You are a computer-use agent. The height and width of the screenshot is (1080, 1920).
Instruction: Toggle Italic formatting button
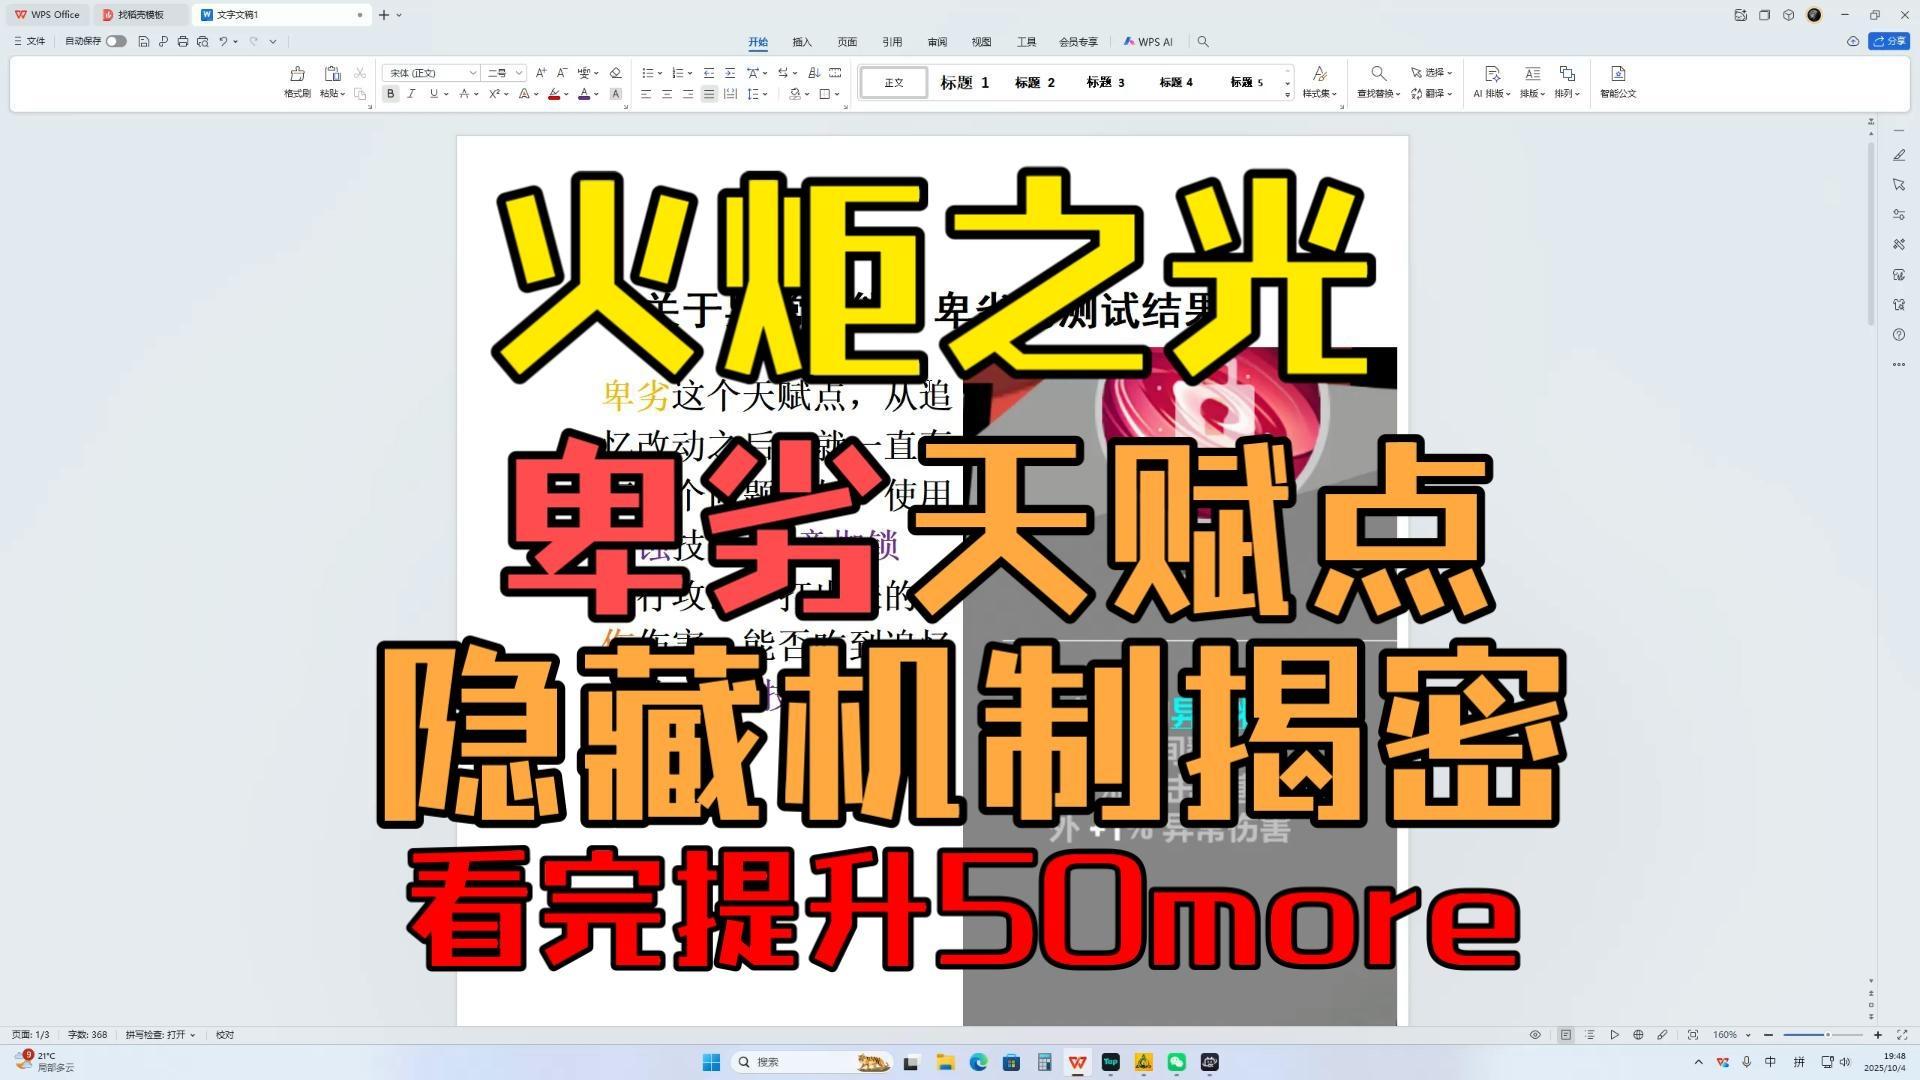pos(411,94)
